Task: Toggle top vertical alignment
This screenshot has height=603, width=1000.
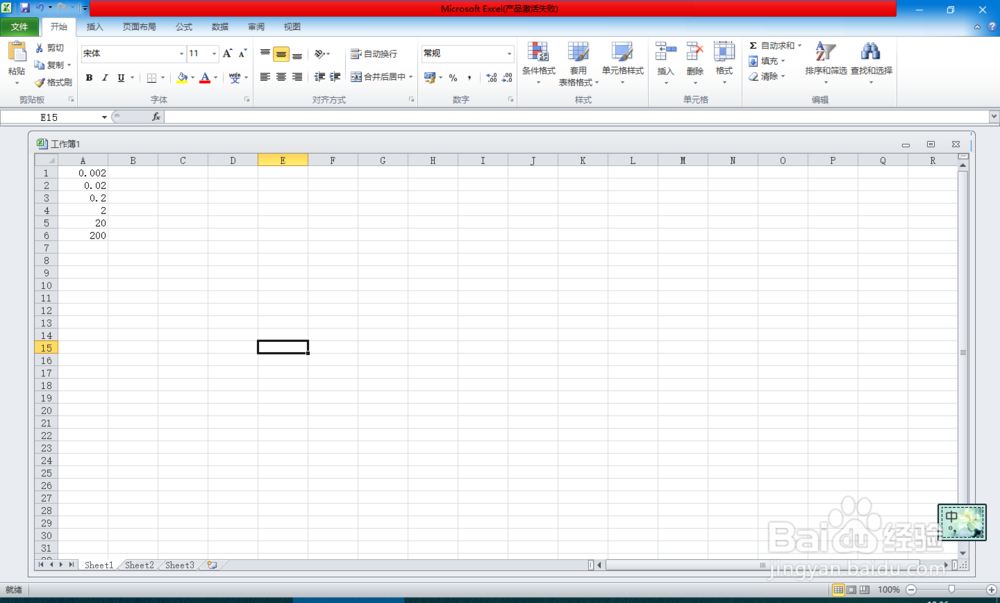Action: coord(265,54)
